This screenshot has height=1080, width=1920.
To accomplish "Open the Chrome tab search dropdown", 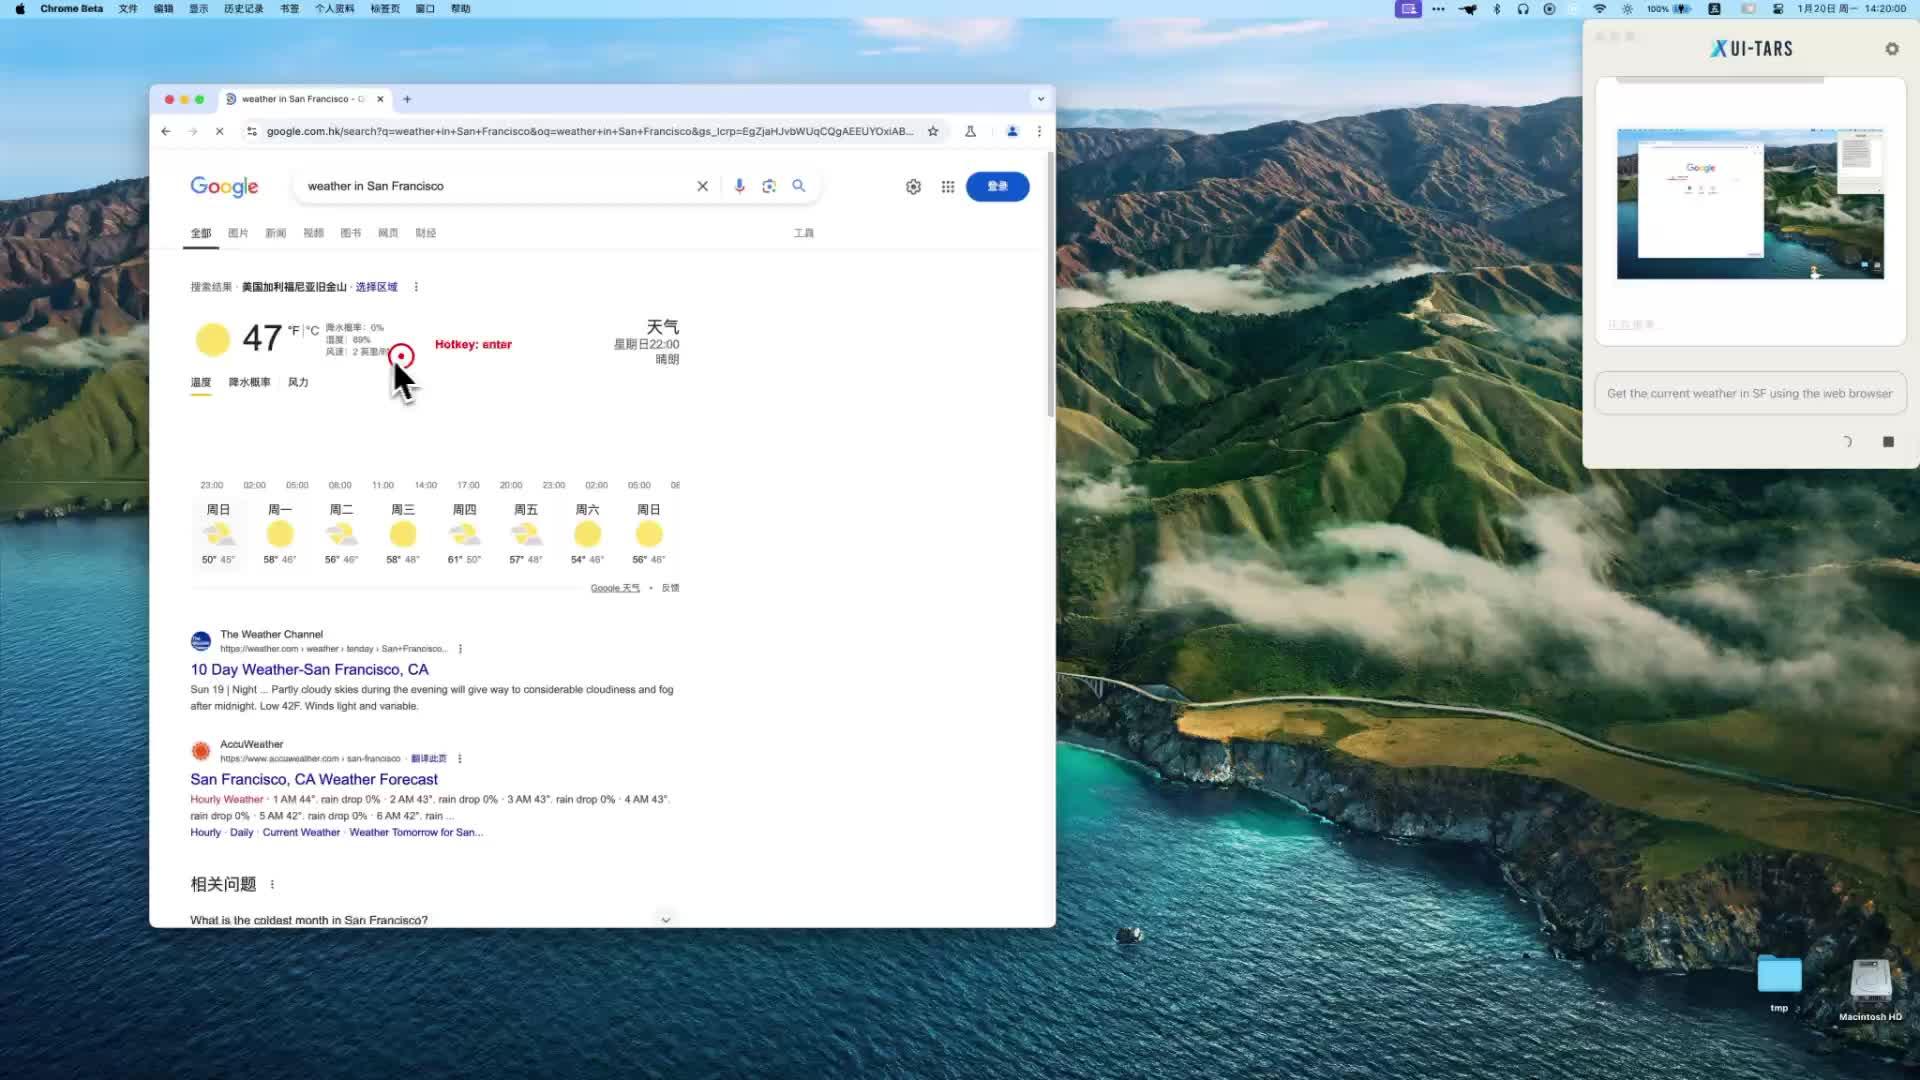I will [x=1040, y=98].
